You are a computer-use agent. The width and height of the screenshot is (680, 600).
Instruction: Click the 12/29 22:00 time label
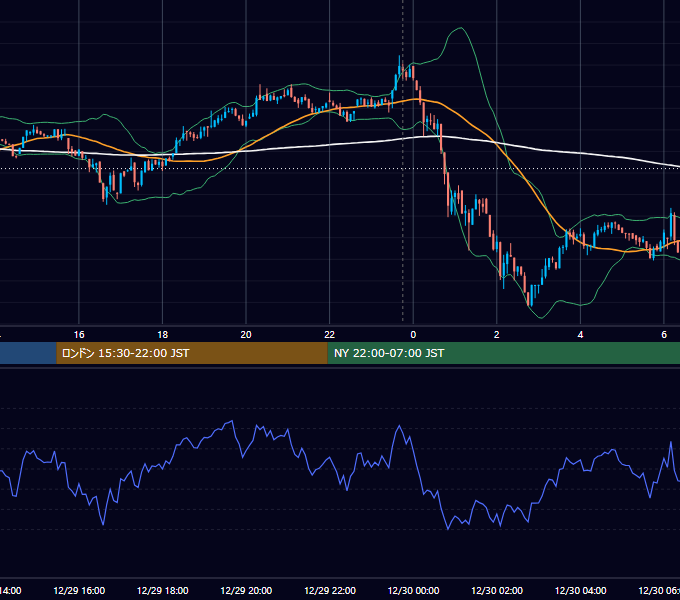[330, 590]
